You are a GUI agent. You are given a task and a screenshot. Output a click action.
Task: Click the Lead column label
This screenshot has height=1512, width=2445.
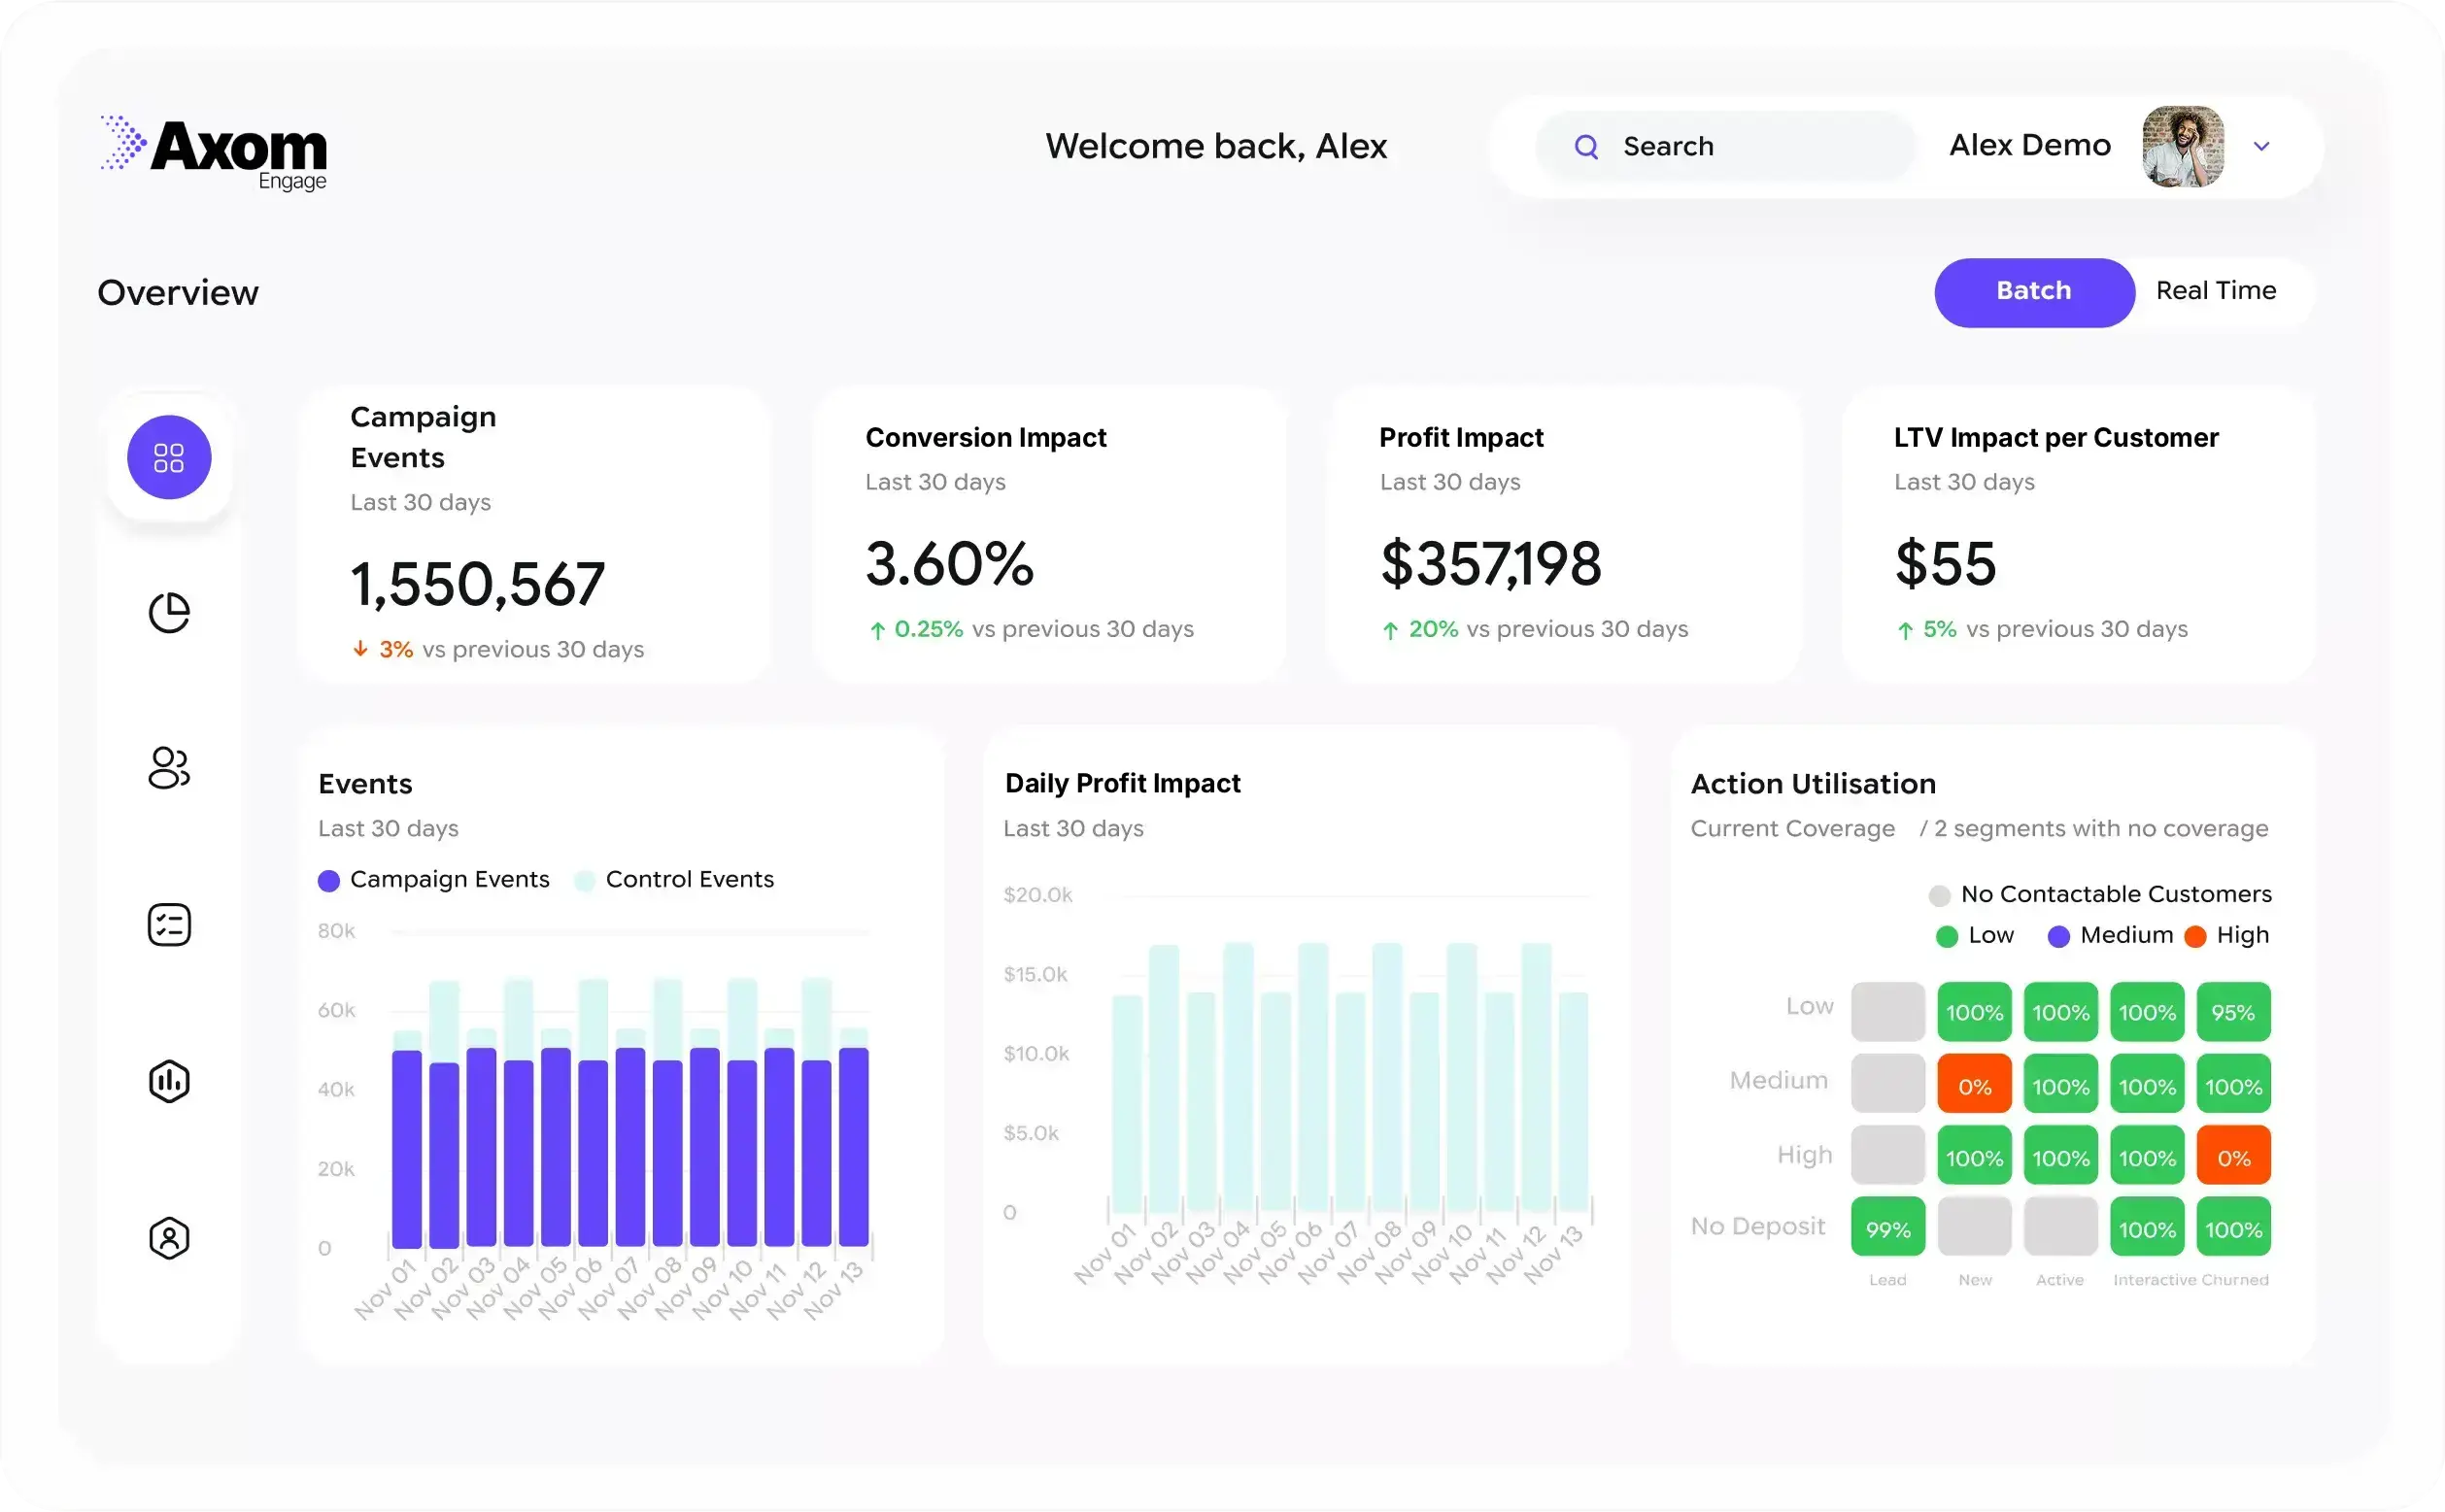pos(1888,1280)
